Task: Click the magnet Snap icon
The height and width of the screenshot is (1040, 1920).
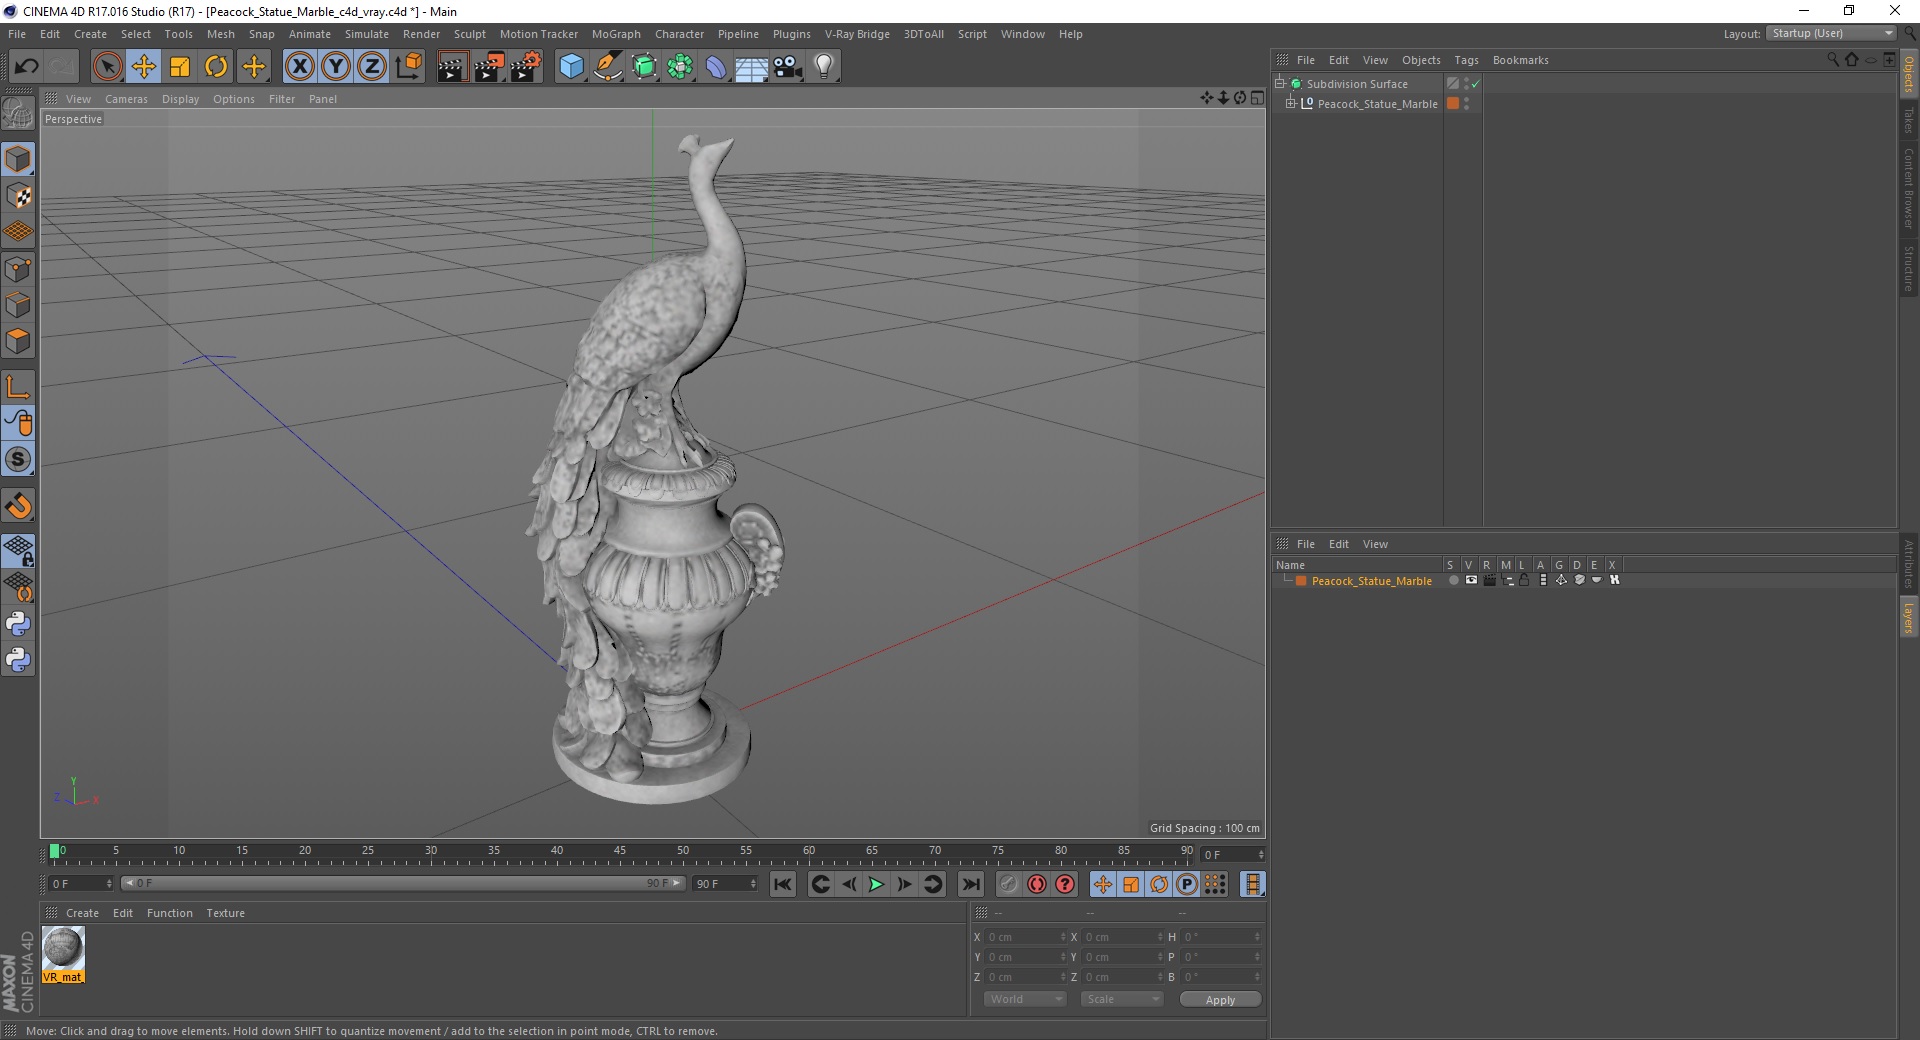Action: (18, 506)
